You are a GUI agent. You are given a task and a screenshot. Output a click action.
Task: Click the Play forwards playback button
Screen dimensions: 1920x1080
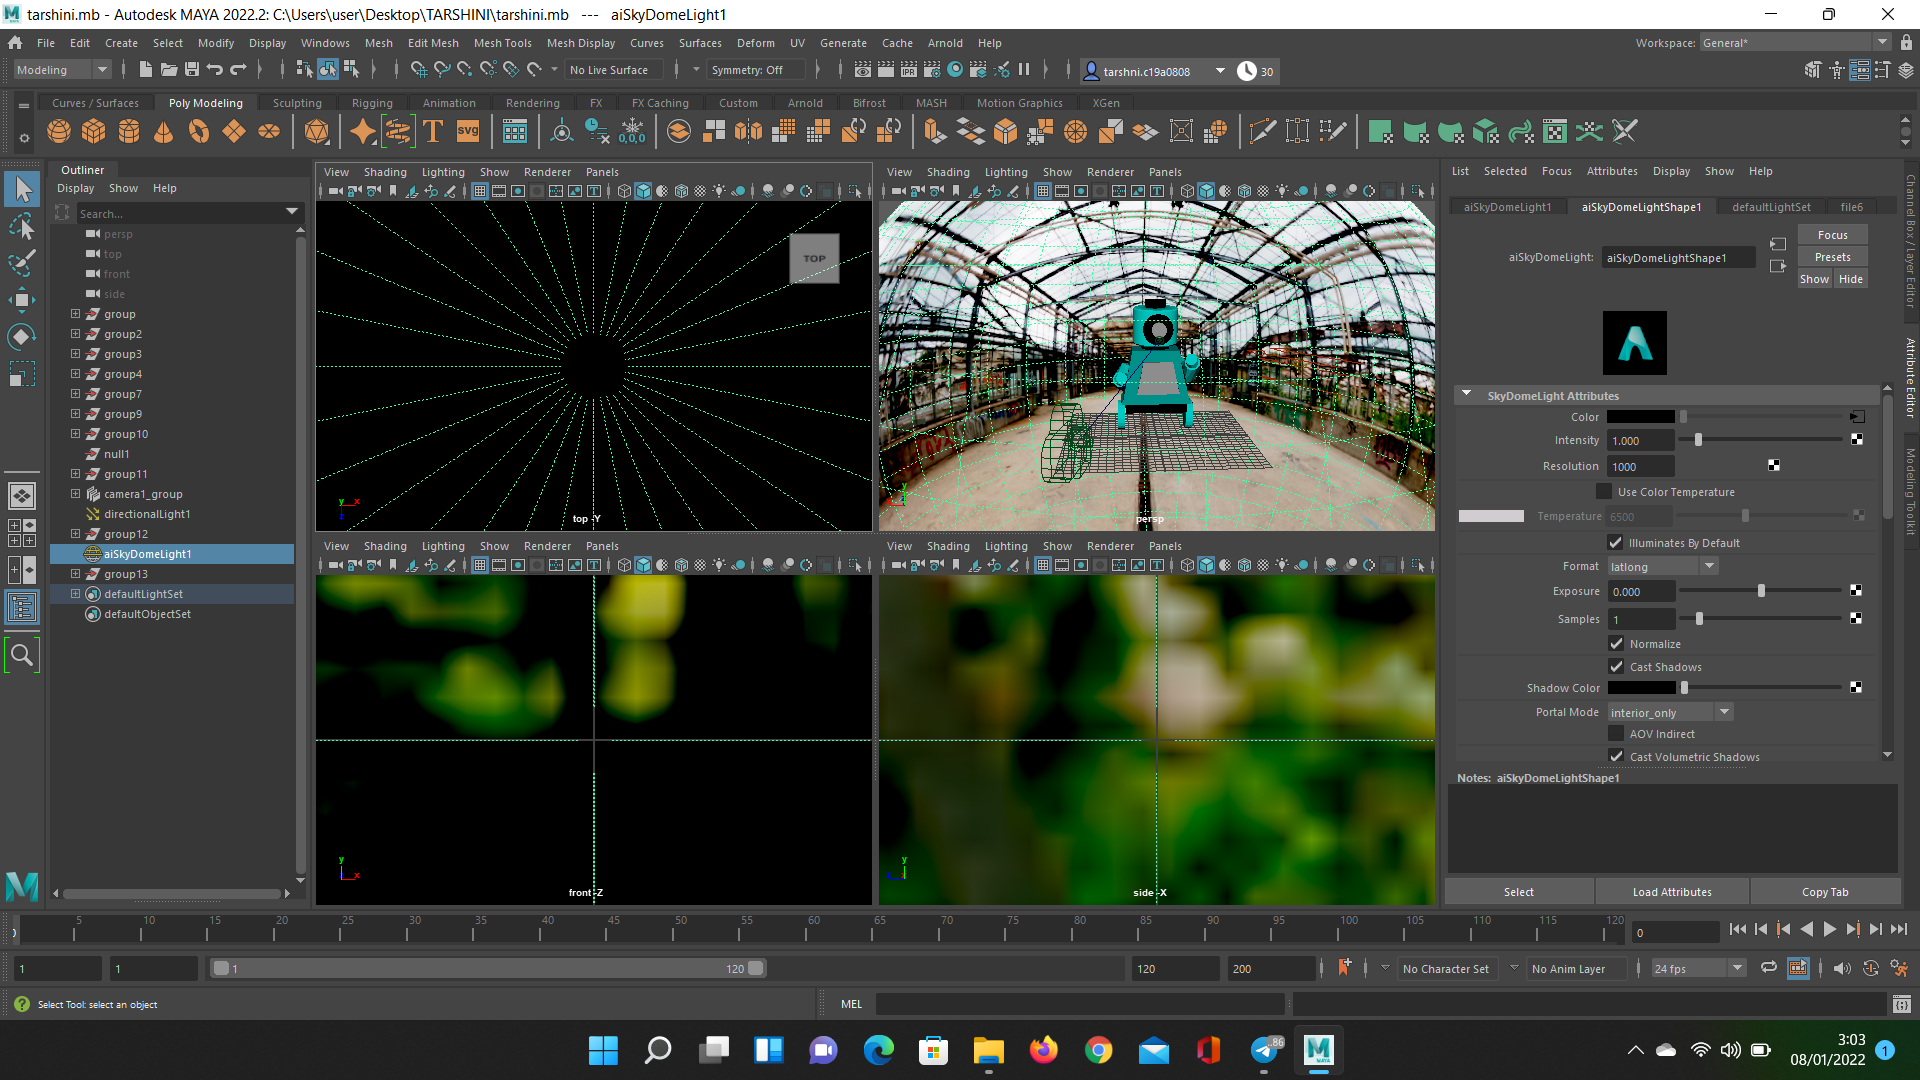(x=1829, y=929)
